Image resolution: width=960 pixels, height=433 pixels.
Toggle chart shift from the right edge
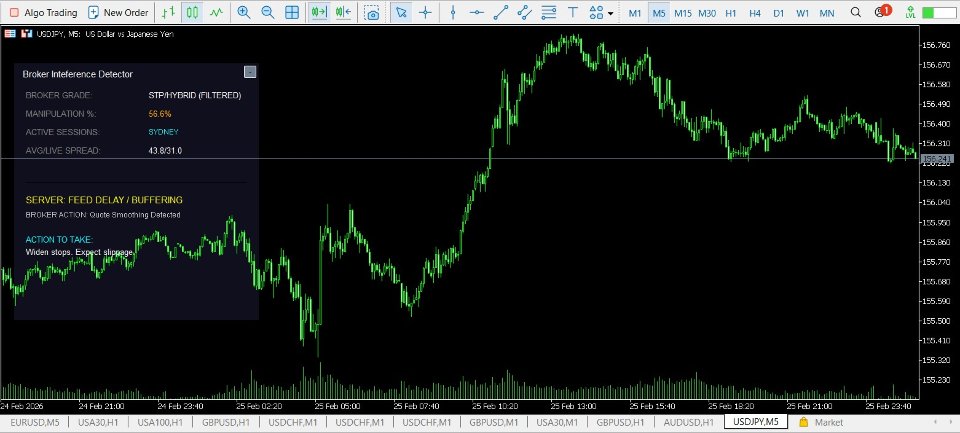tap(343, 12)
